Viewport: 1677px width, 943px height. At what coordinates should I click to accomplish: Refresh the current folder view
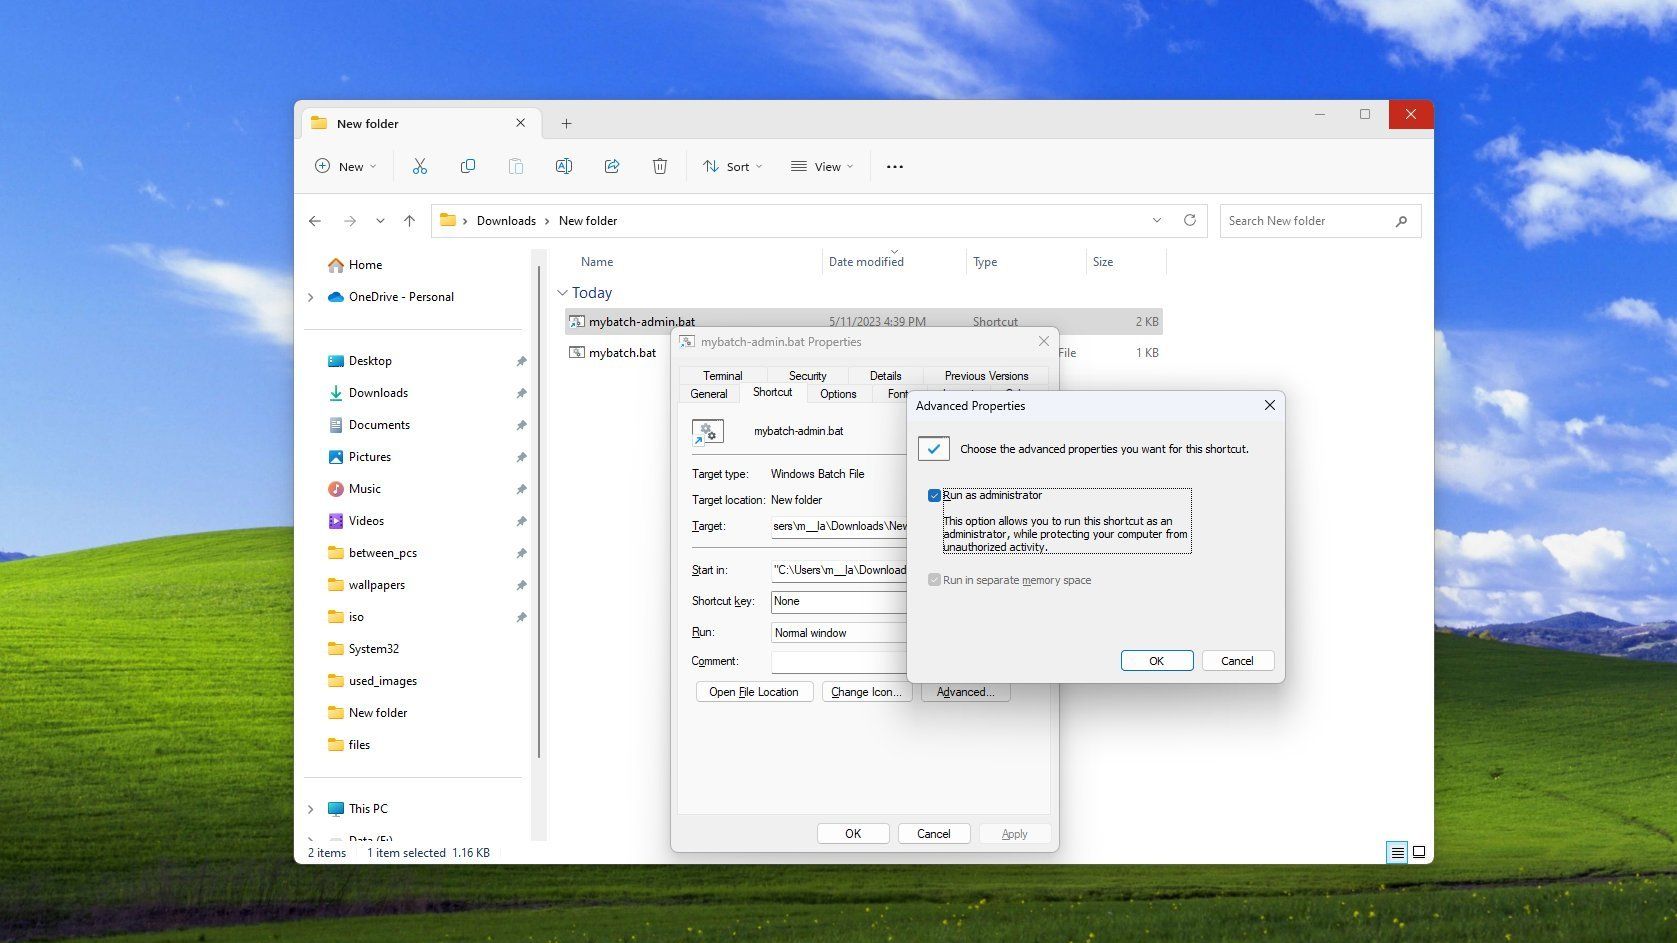coord(1189,221)
